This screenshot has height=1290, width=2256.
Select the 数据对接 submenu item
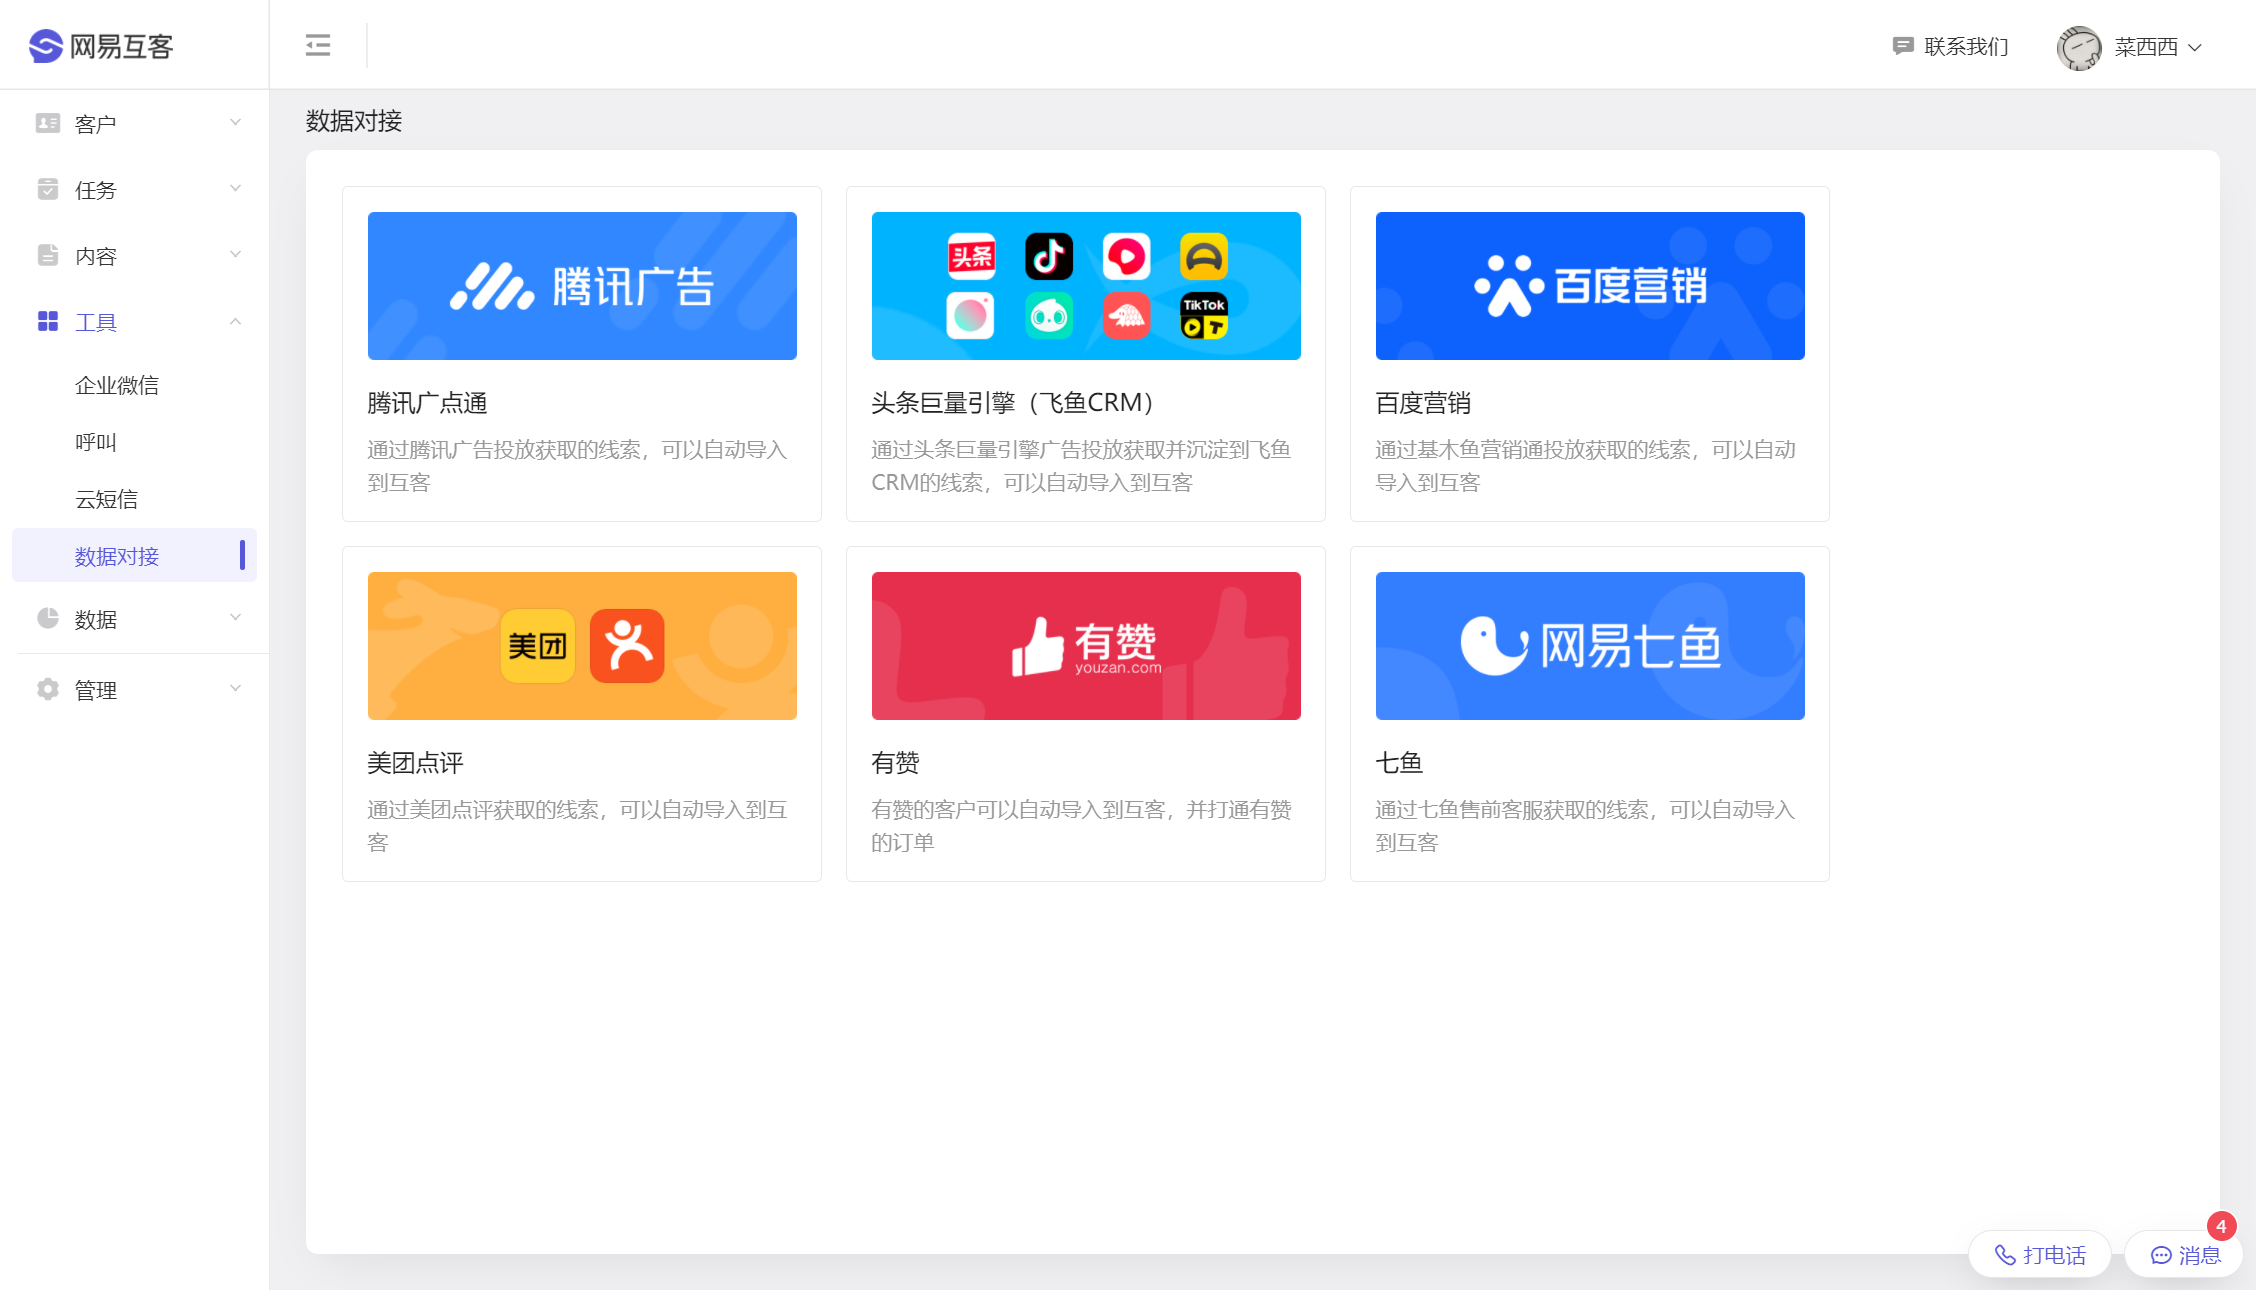[134, 555]
